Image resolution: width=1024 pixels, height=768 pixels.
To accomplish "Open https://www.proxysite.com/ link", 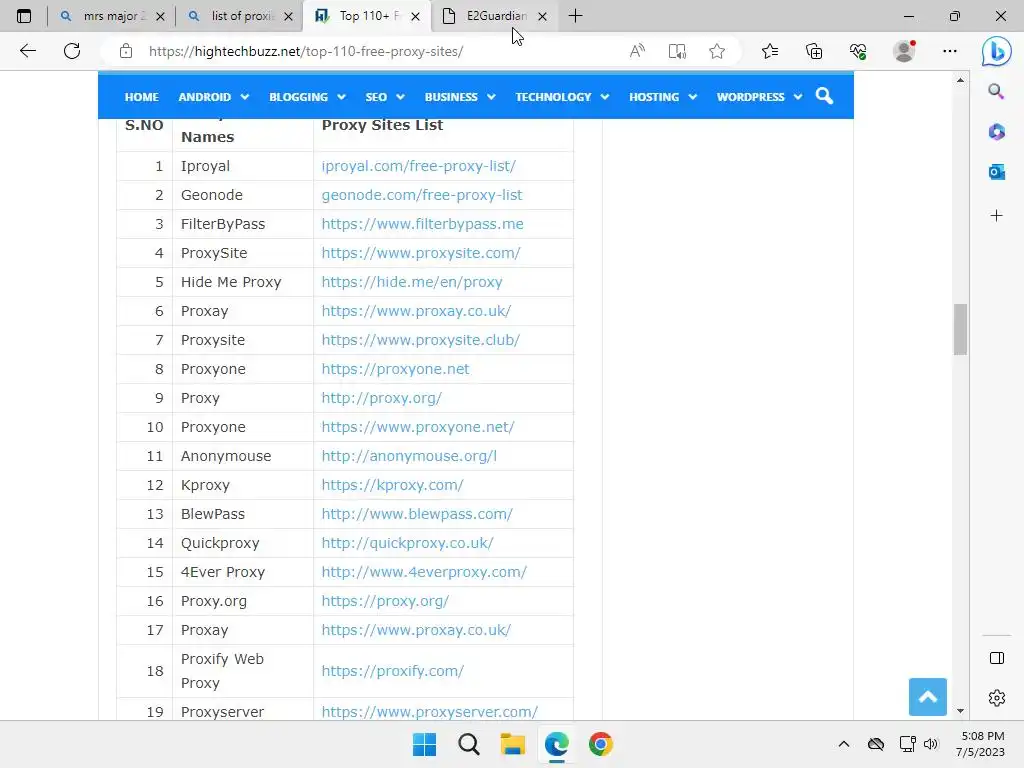I will [421, 253].
